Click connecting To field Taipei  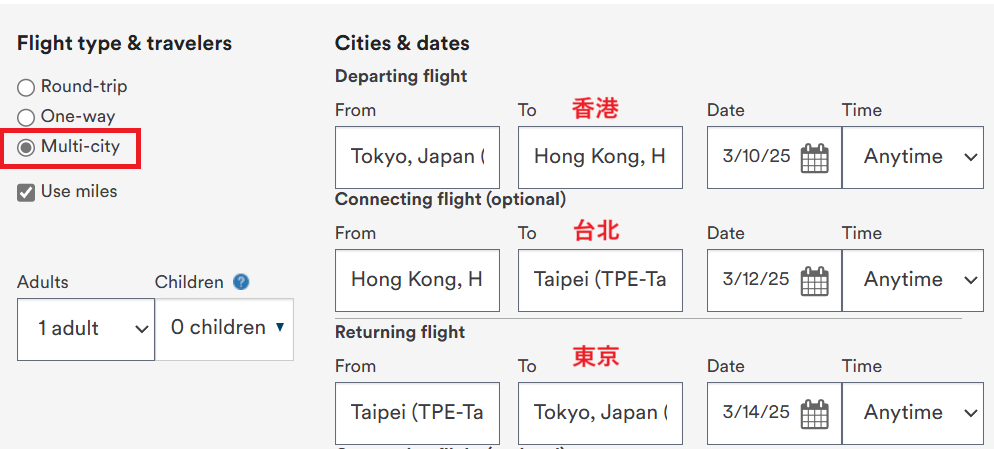click(x=600, y=280)
